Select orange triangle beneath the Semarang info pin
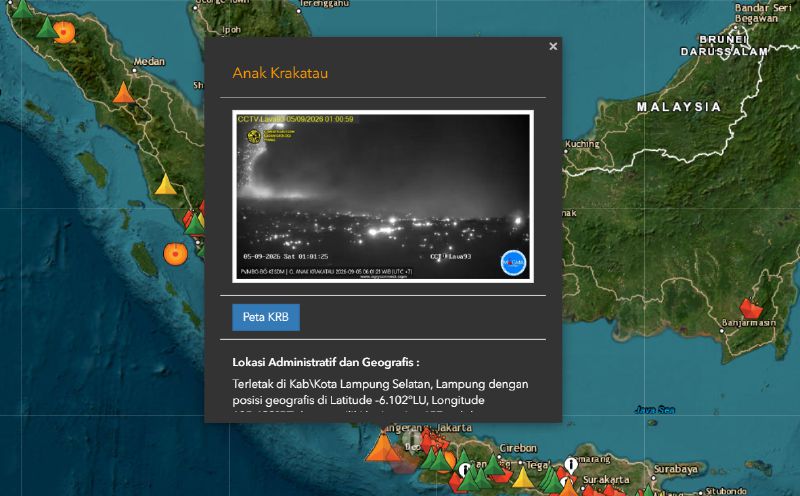This screenshot has width=800, height=496. 568,487
